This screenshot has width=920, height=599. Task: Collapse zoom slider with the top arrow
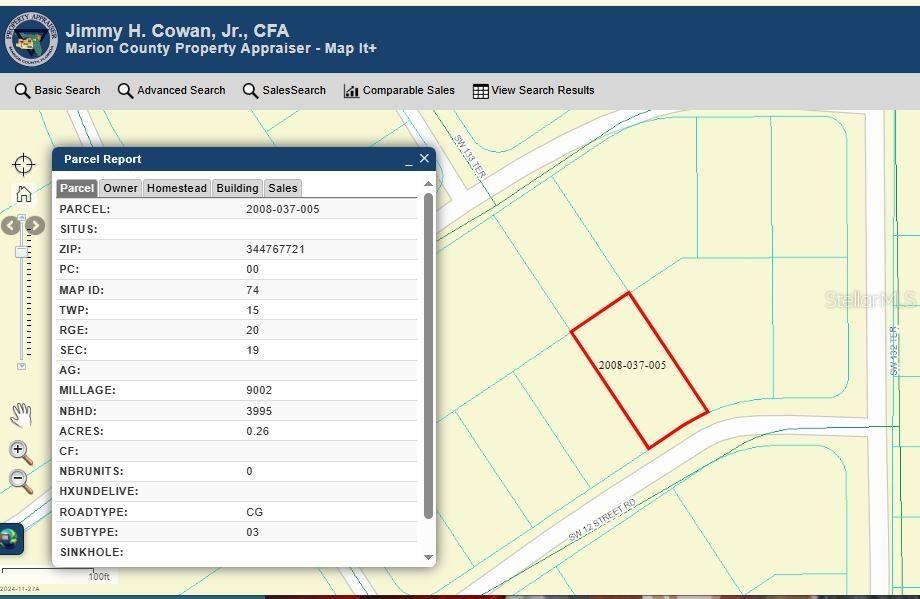pos(22,216)
